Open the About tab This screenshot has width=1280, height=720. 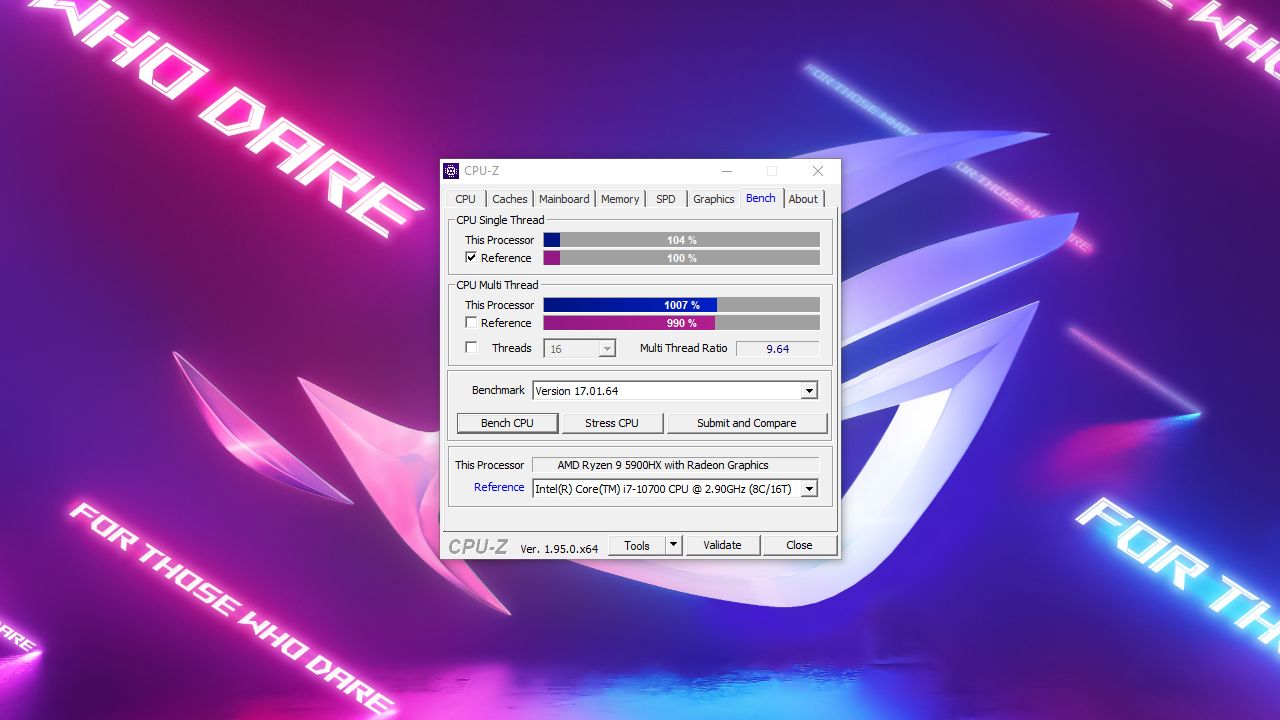pos(803,199)
